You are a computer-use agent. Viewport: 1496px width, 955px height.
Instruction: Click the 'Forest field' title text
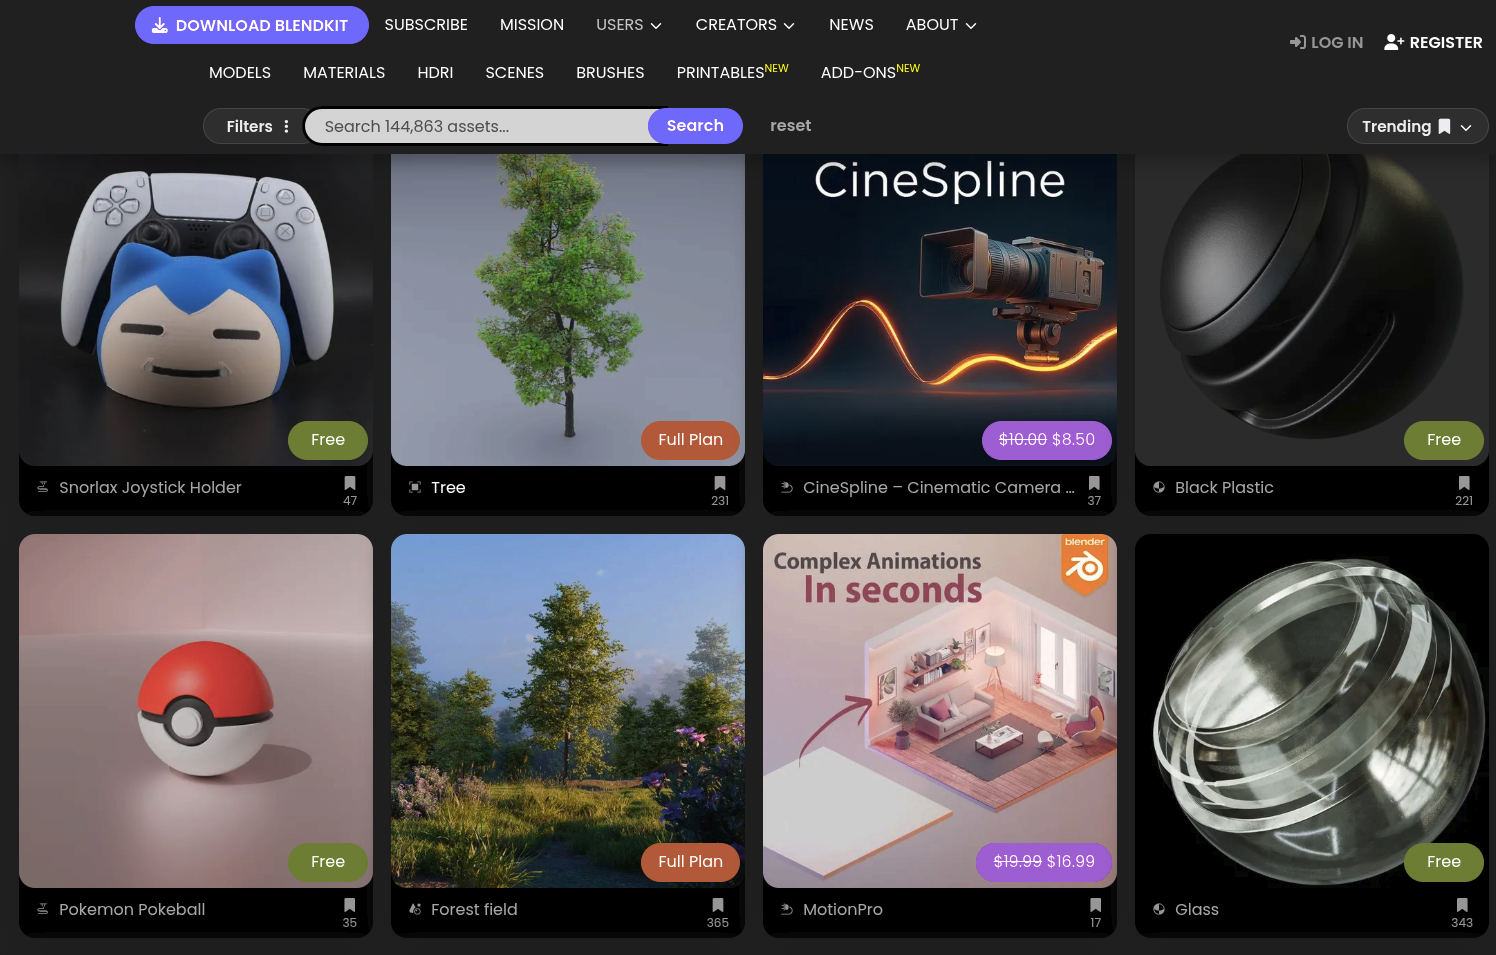point(474,909)
